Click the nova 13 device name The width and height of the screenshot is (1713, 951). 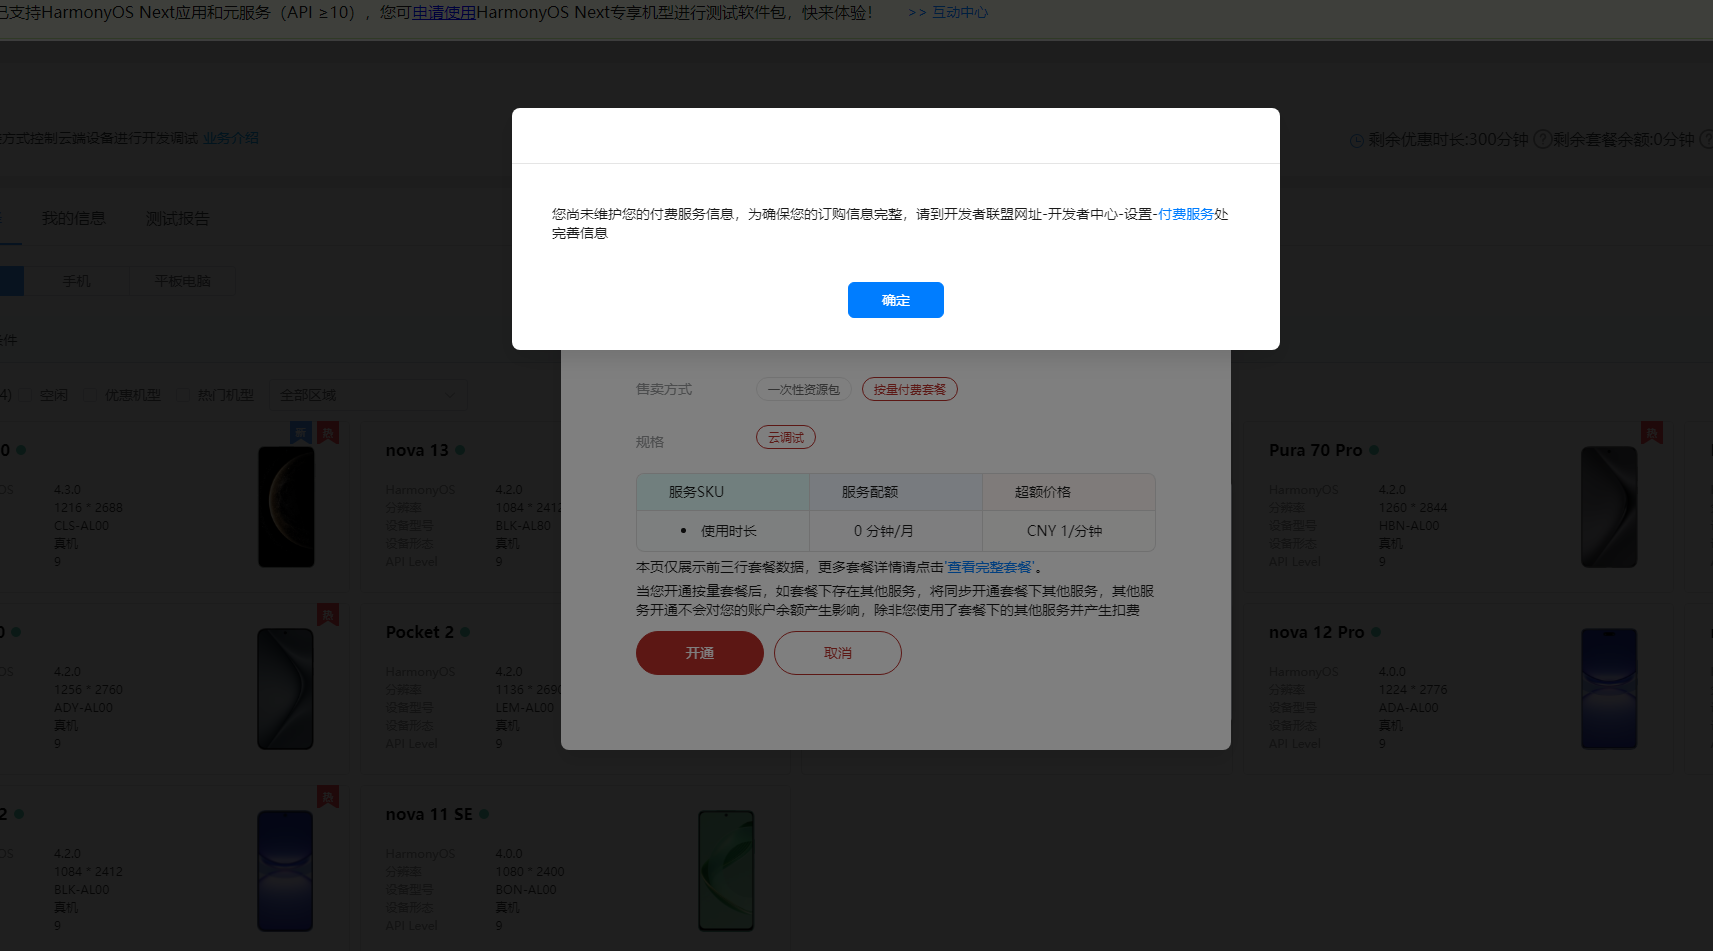tap(417, 450)
